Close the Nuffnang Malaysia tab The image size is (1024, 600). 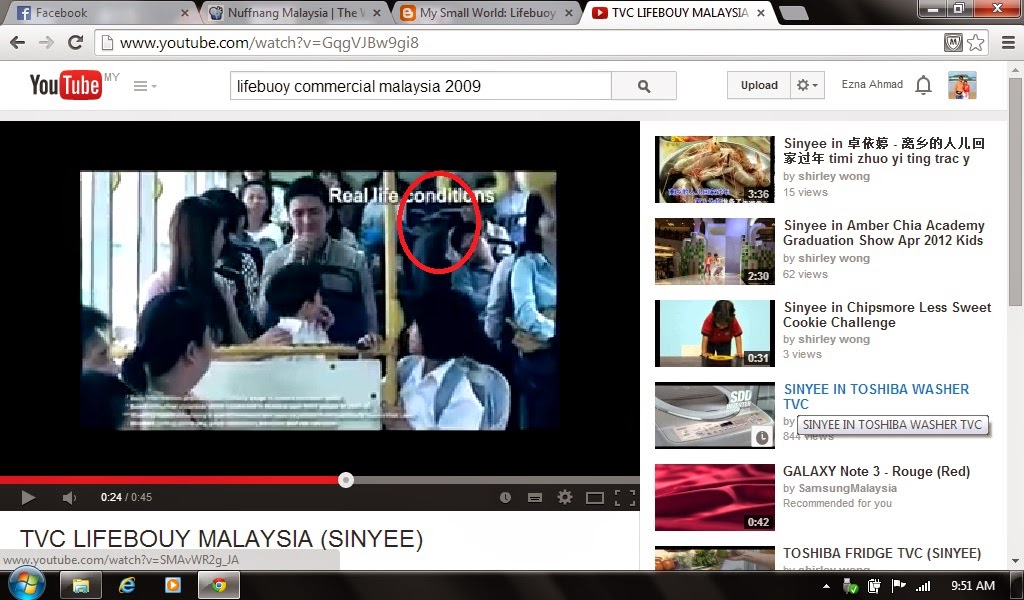point(377,13)
